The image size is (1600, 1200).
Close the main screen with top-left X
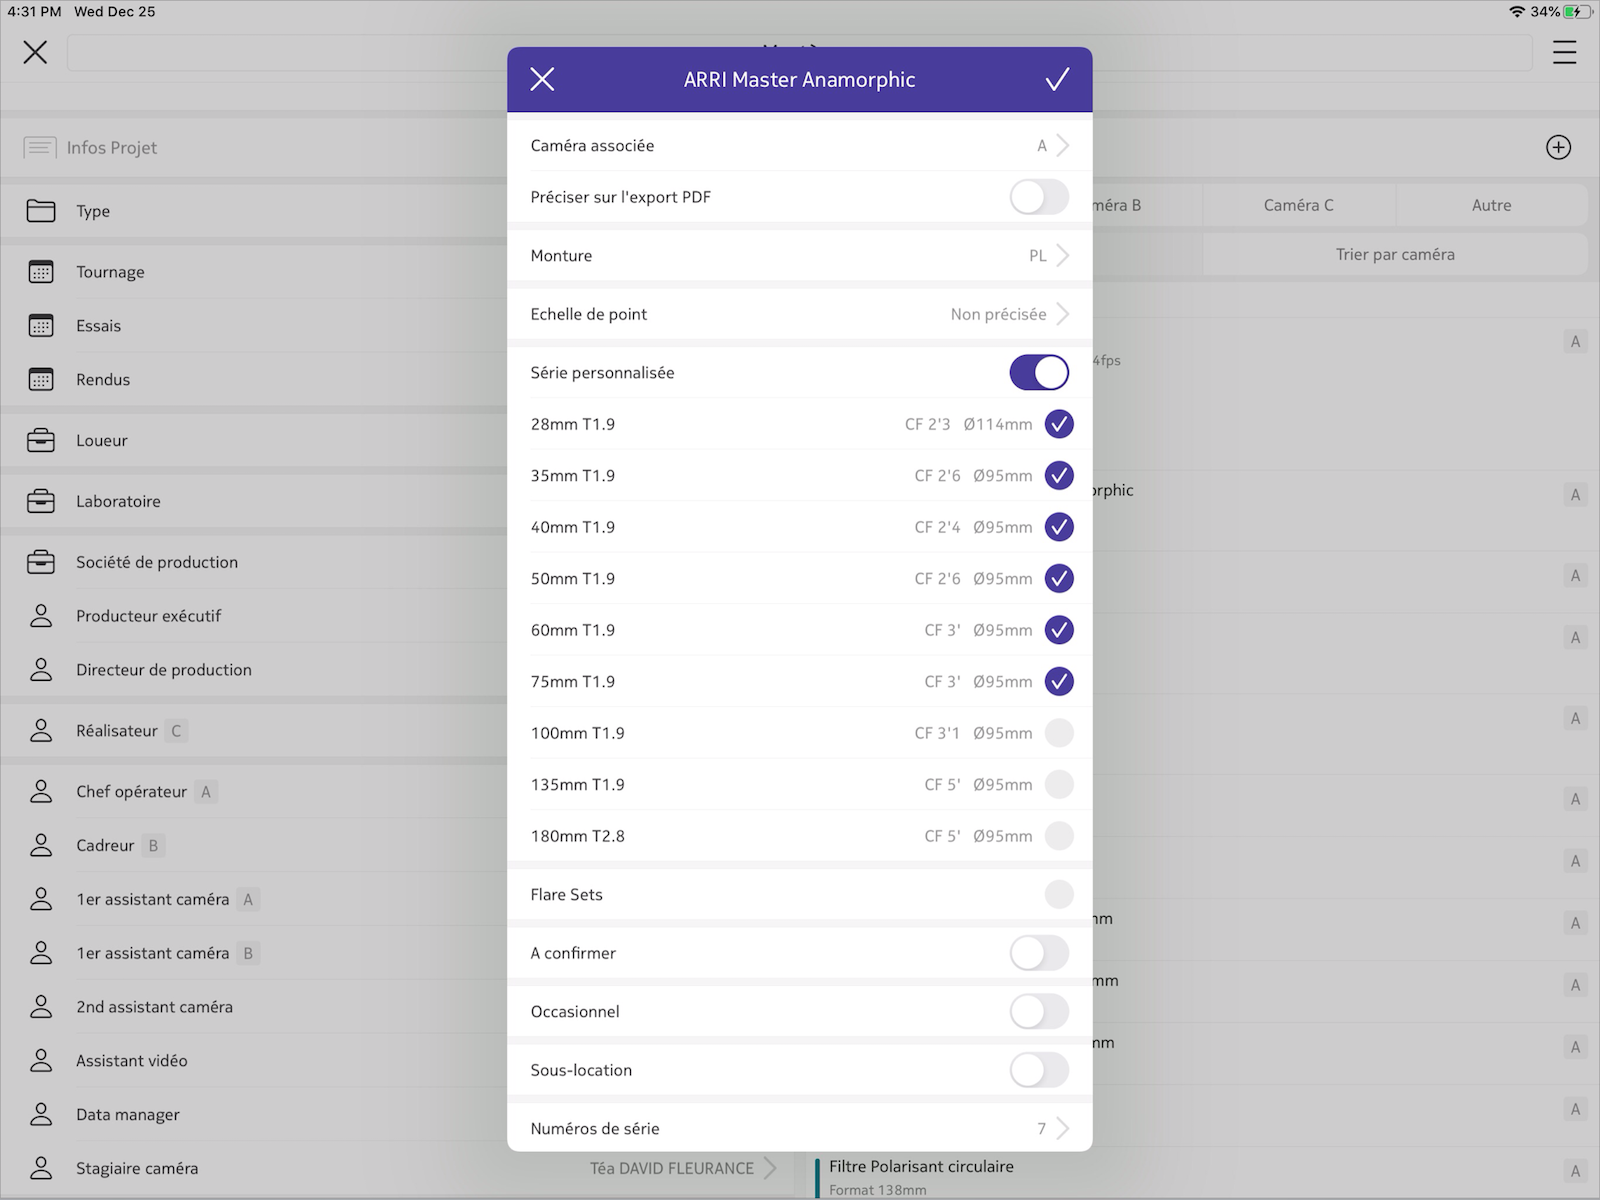pyautogui.click(x=35, y=52)
